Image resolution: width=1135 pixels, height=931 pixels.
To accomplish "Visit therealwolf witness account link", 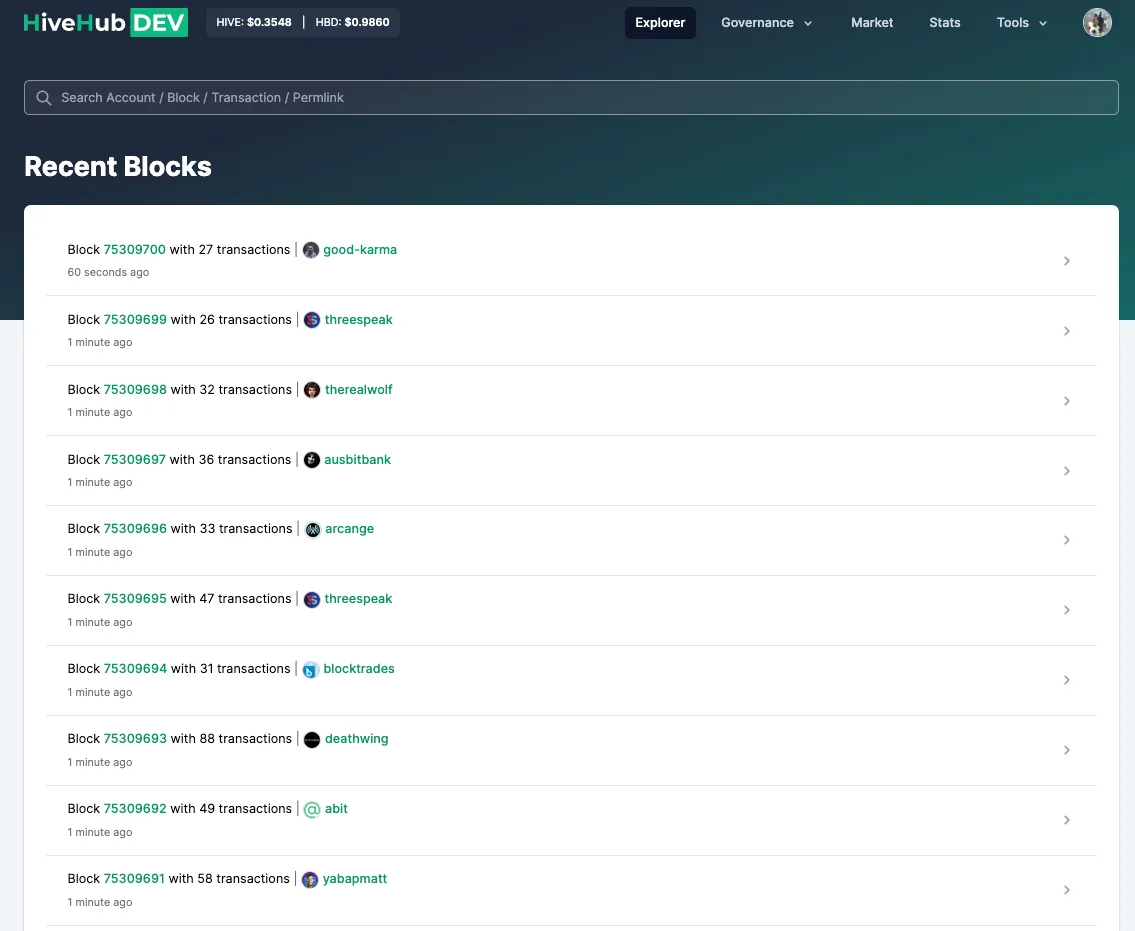I will [x=358, y=389].
